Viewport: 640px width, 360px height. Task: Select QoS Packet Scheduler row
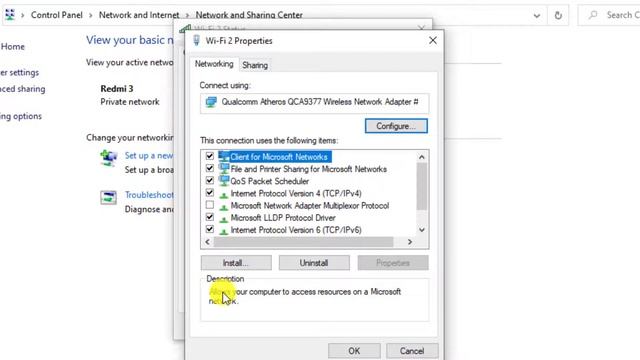pyautogui.click(x=270, y=181)
